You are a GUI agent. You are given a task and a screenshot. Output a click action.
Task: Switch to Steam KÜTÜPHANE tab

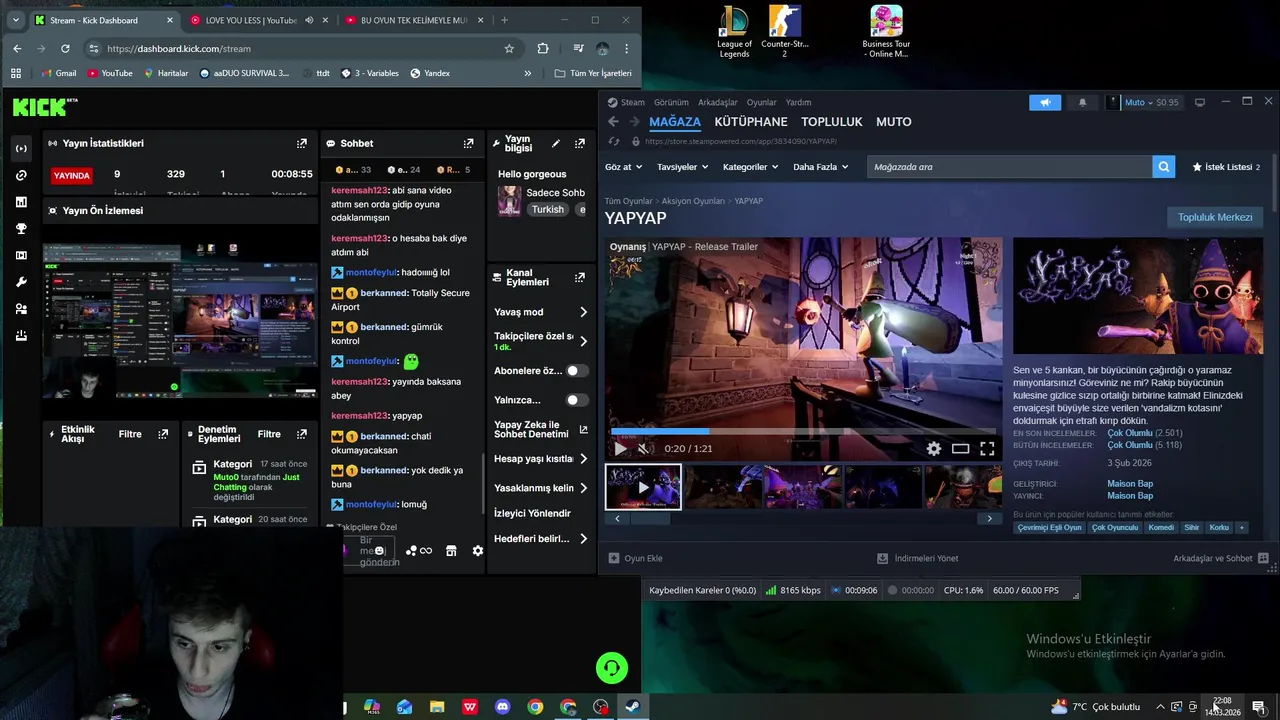point(751,122)
